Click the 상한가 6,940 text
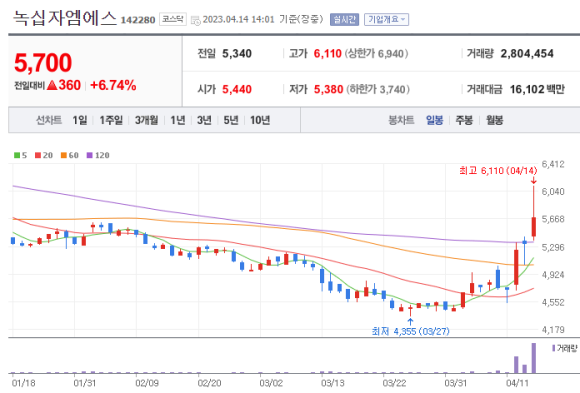This screenshot has height=393, width=580. point(377,54)
